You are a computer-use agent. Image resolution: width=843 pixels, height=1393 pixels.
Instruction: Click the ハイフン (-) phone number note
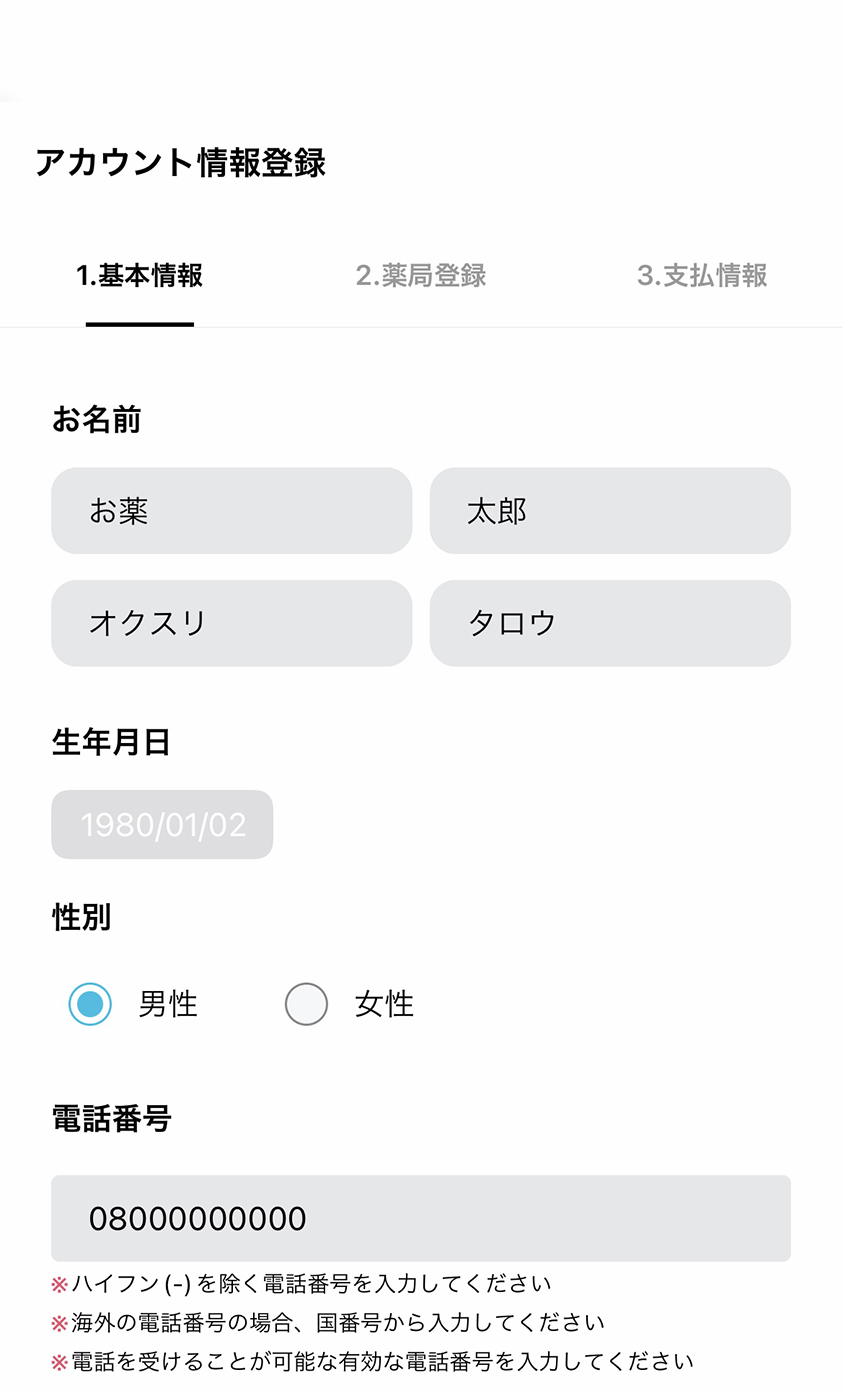[310, 1283]
